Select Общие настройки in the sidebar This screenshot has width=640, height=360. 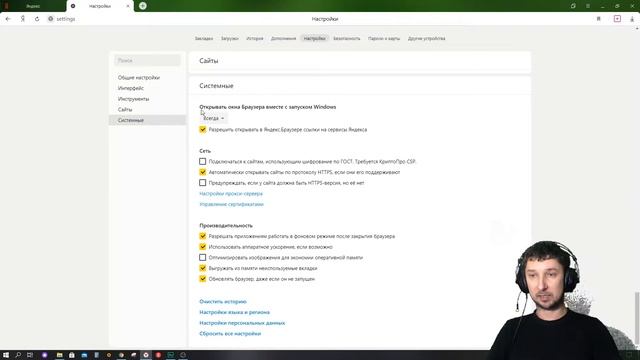(147, 78)
